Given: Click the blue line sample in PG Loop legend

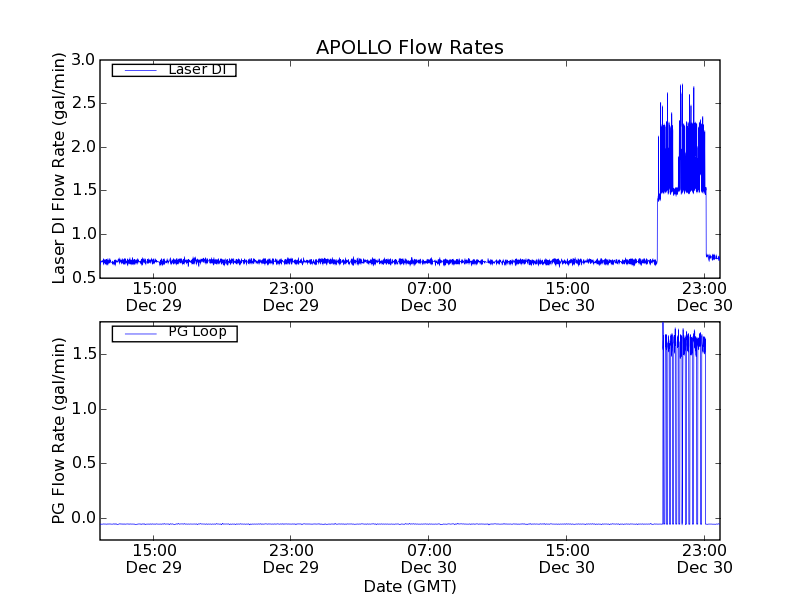Looking at the screenshot, I should [137, 333].
